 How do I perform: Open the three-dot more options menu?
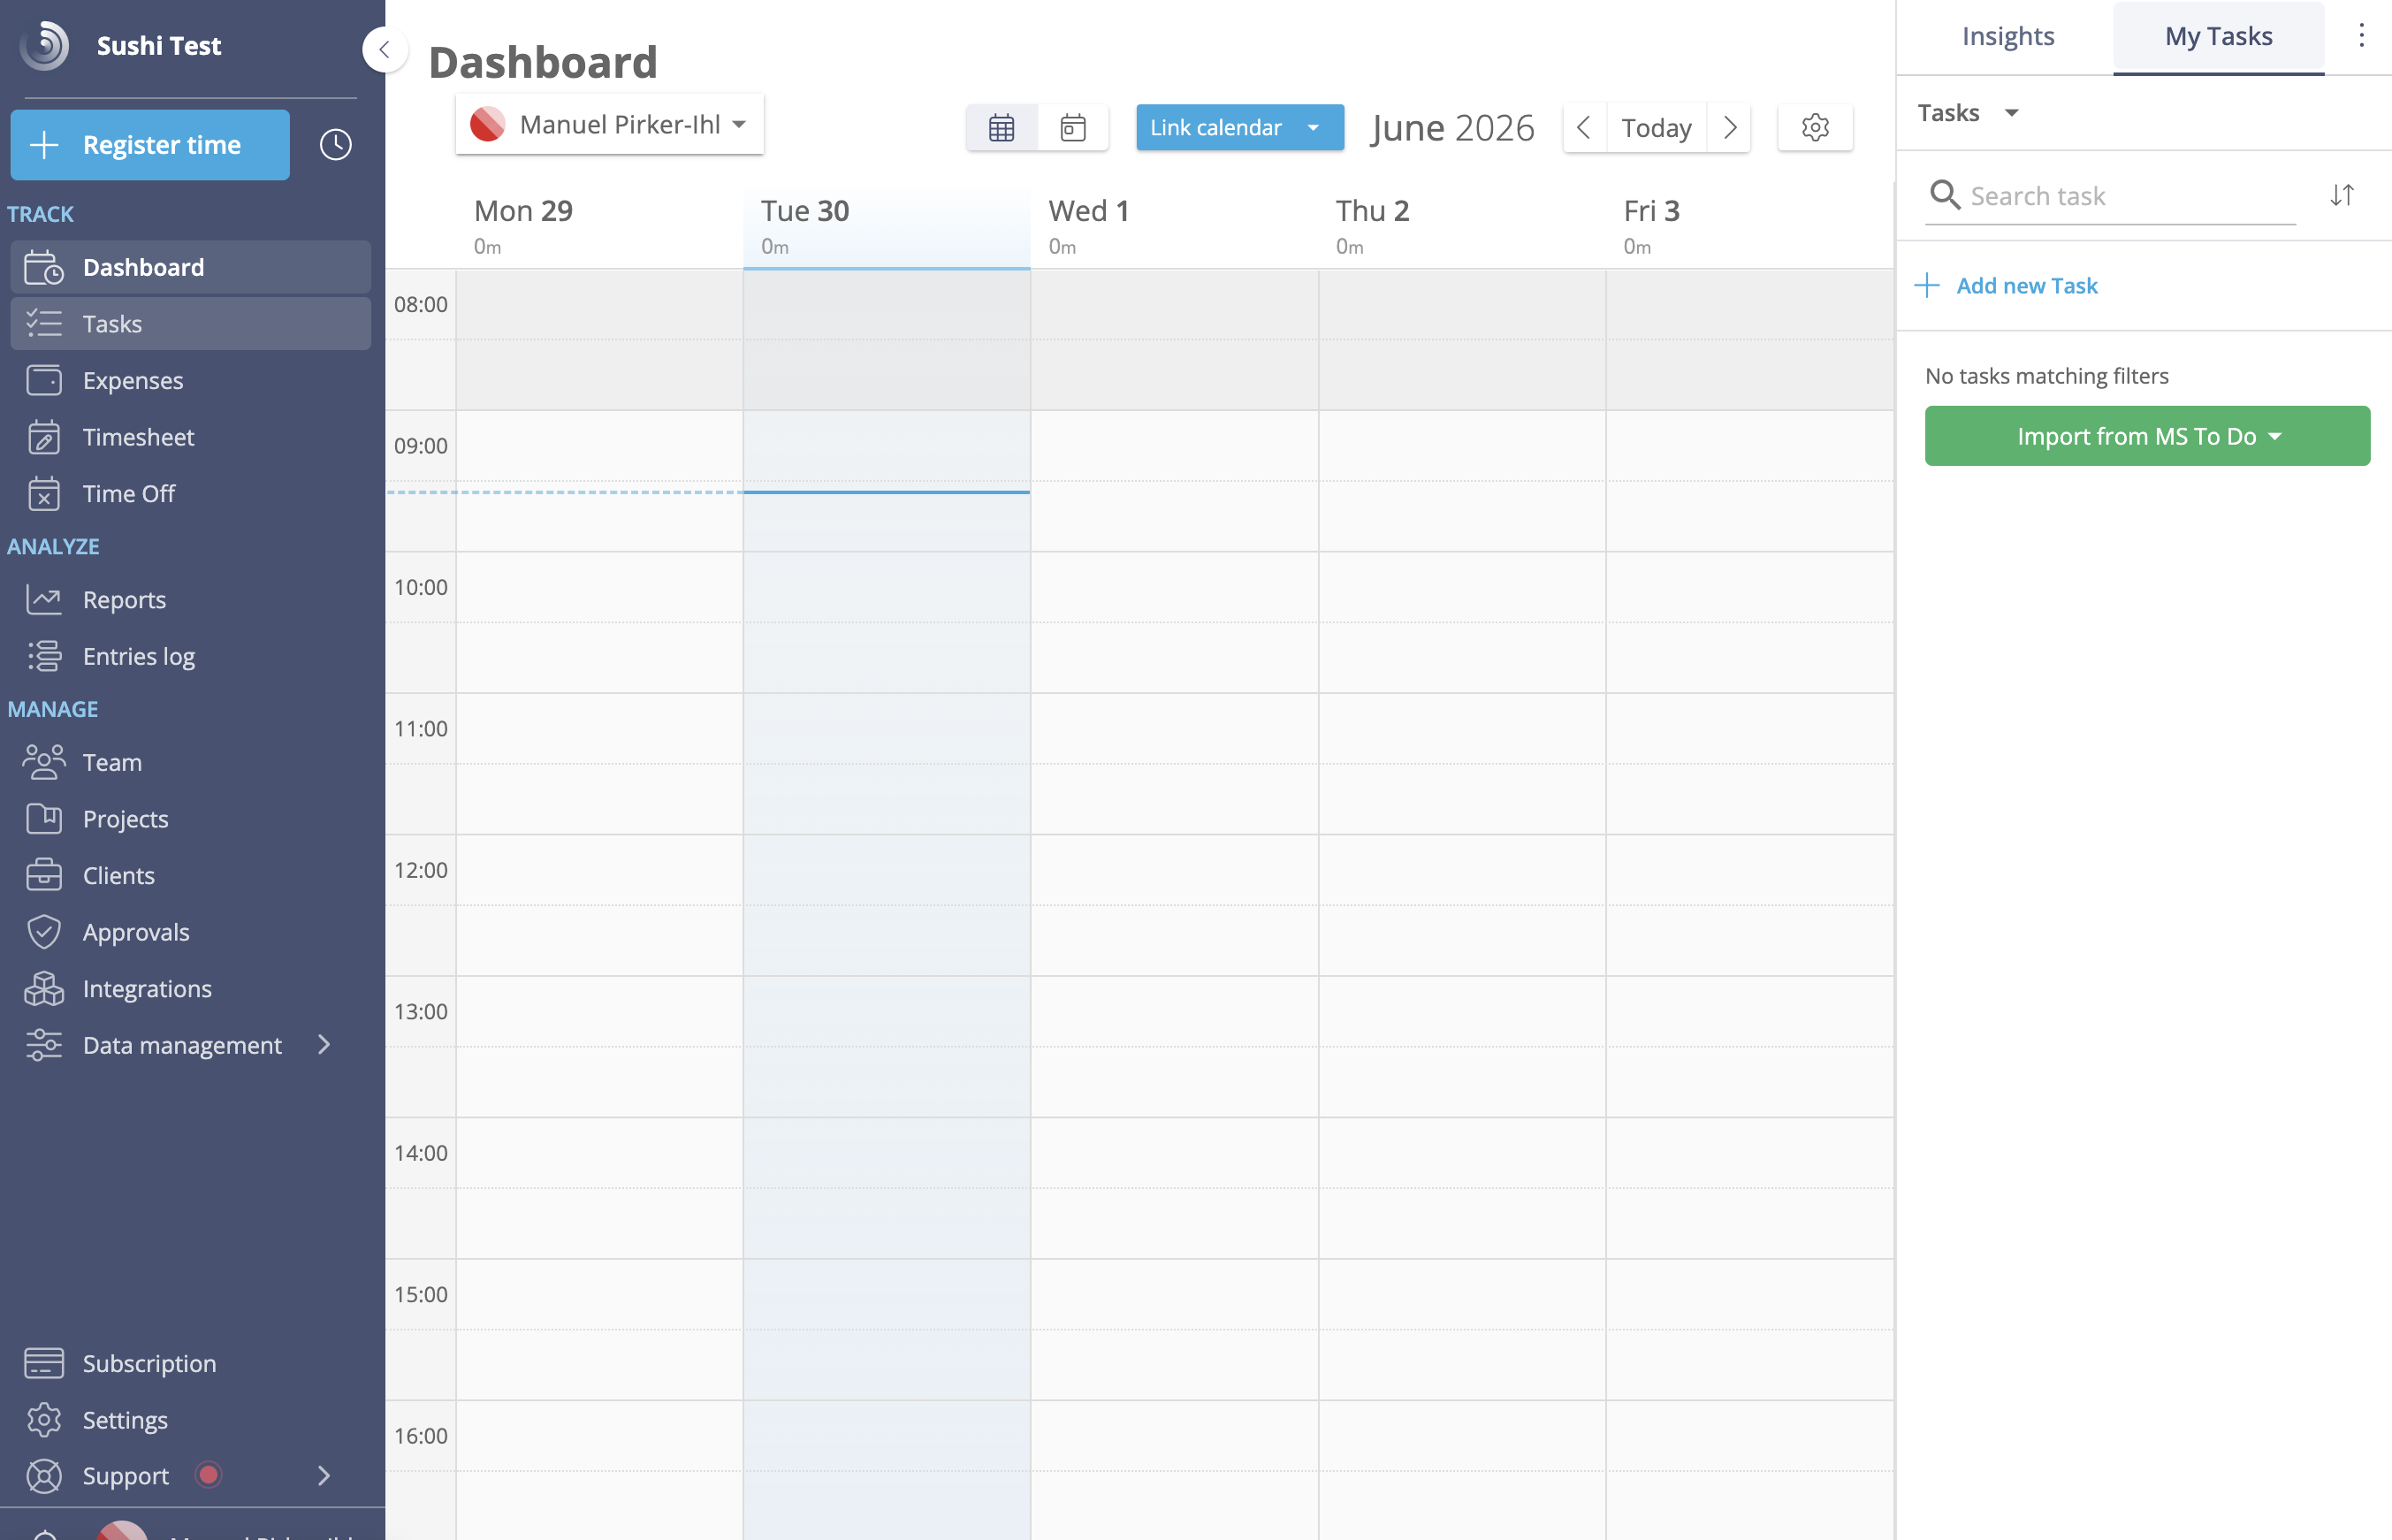pyautogui.click(x=2361, y=36)
